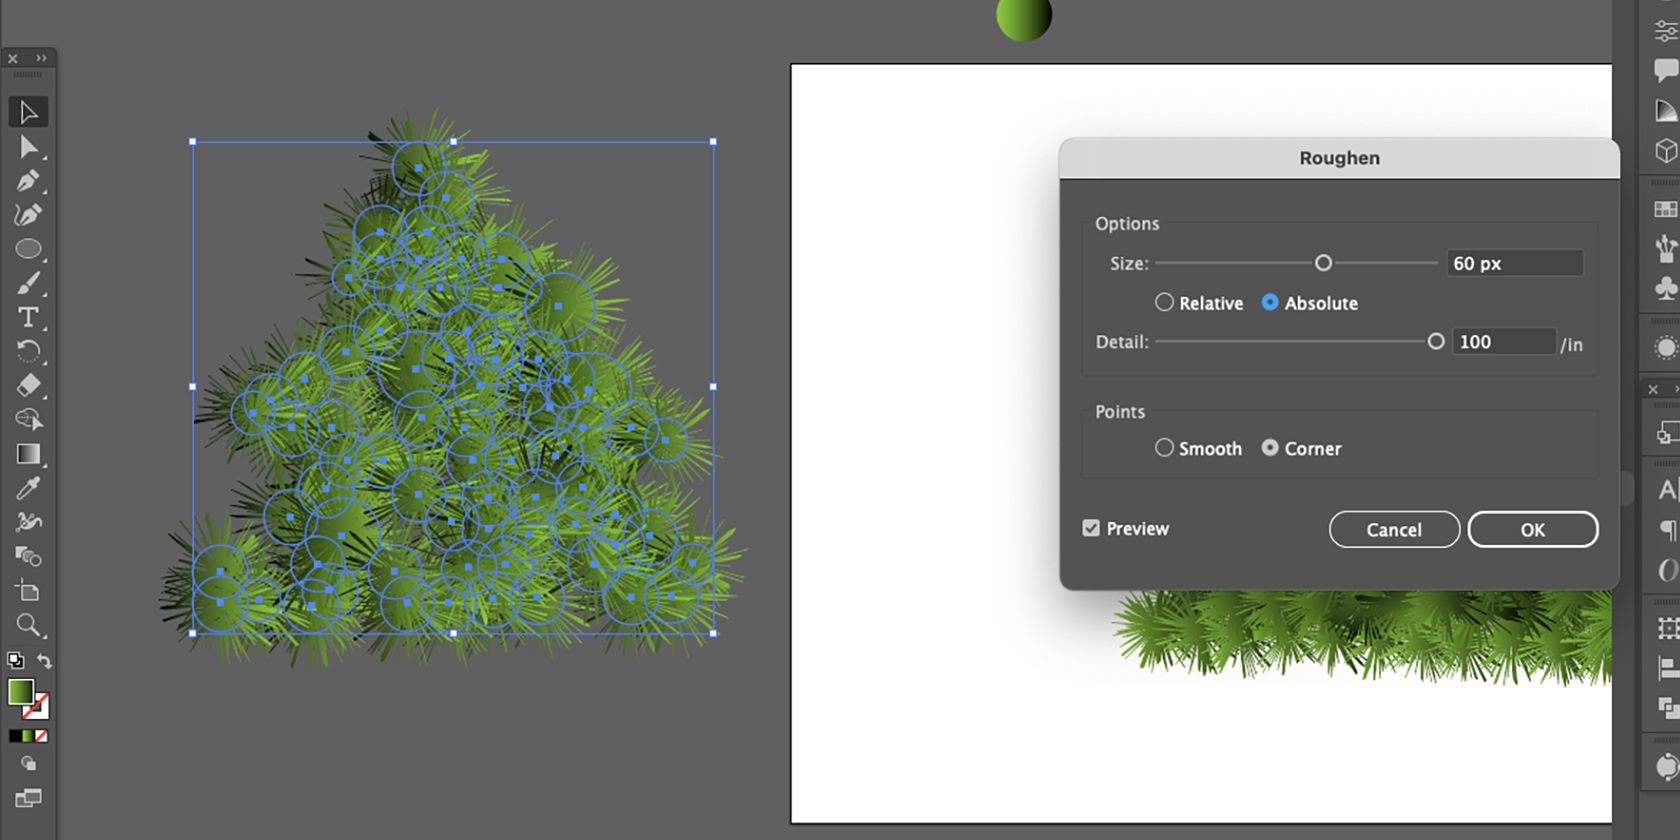
Task: Select the Zoom magnifier tool
Action: tap(28, 625)
